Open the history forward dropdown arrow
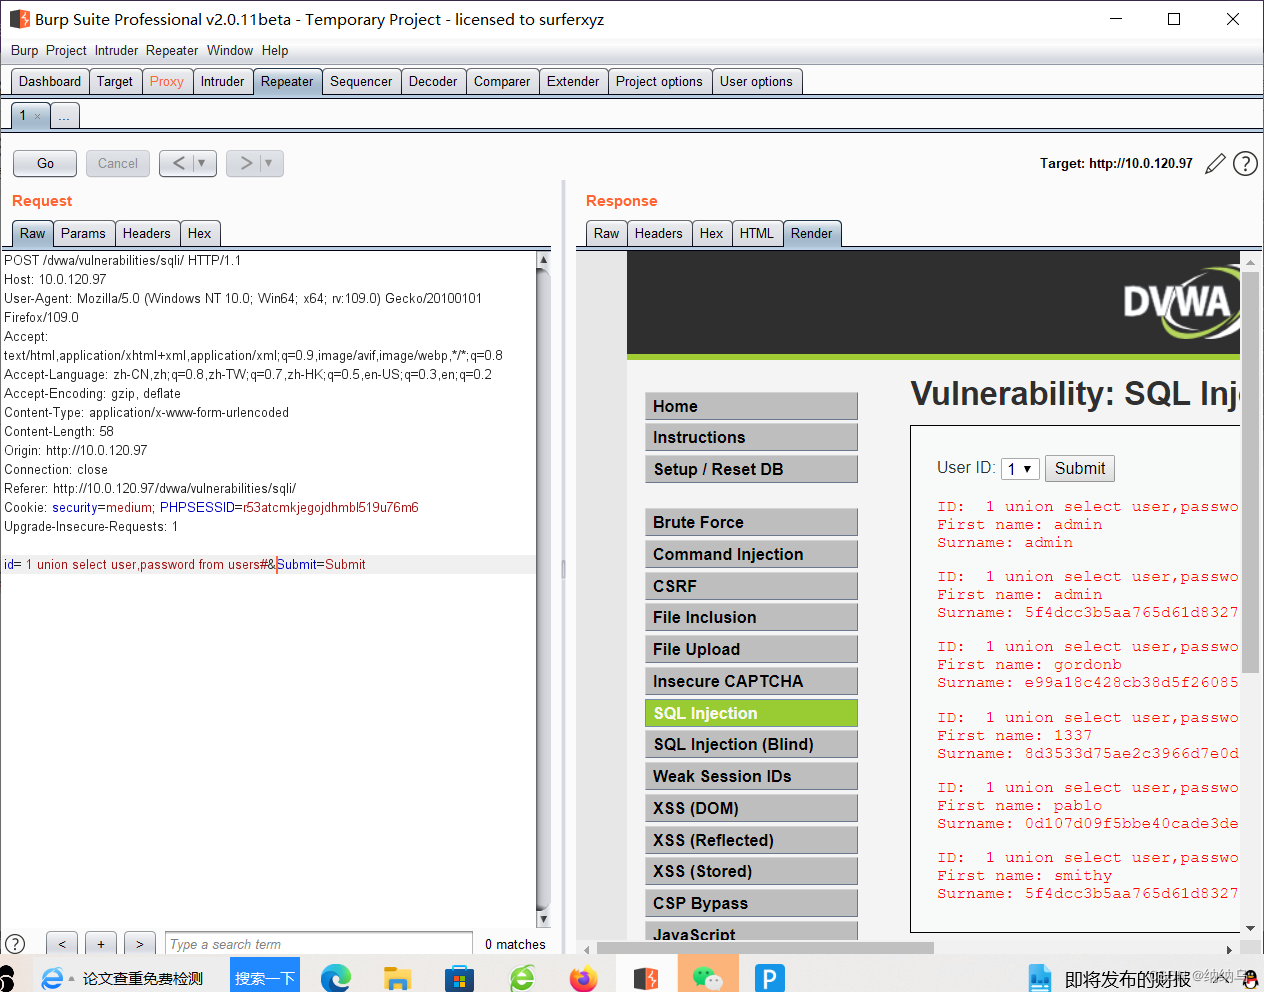The image size is (1264, 992). (x=269, y=163)
